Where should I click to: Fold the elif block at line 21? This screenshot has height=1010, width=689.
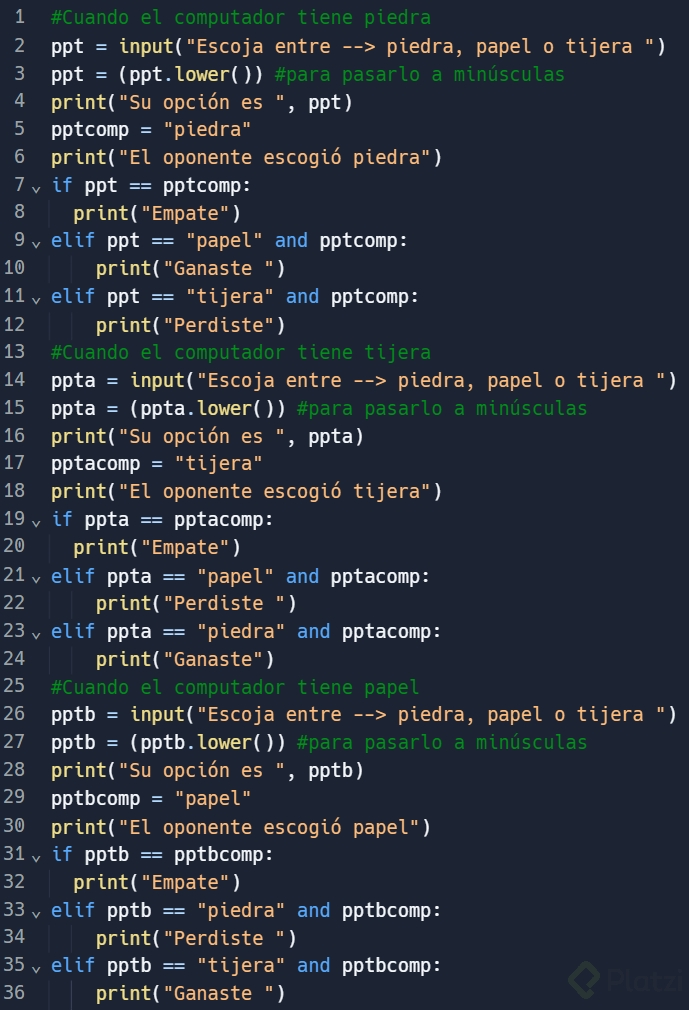click(x=37, y=578)
